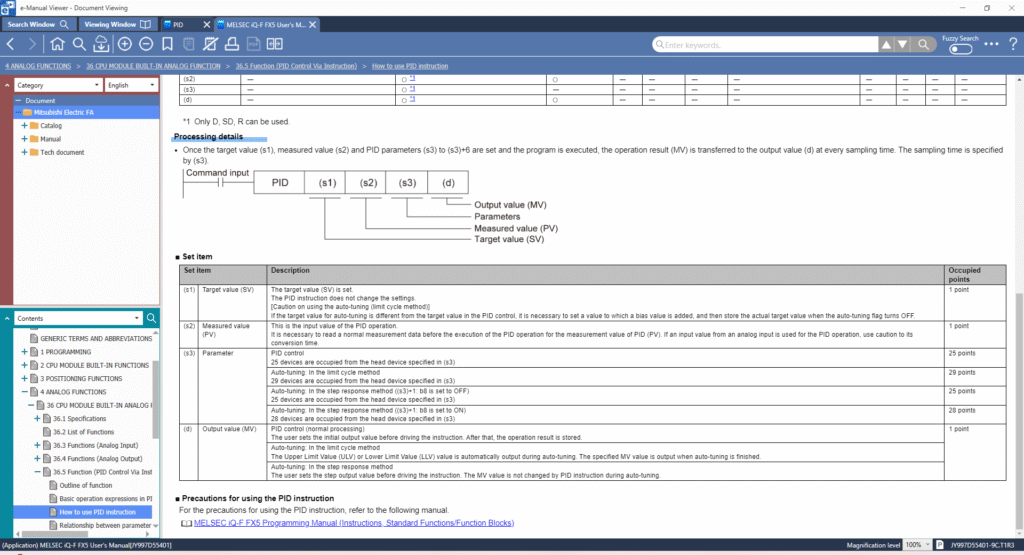The height and width of the screenshot is (555, 1024).
Task: Collapse 36.5 Function (PID Control Via Inst
Action: coord(37,471)
